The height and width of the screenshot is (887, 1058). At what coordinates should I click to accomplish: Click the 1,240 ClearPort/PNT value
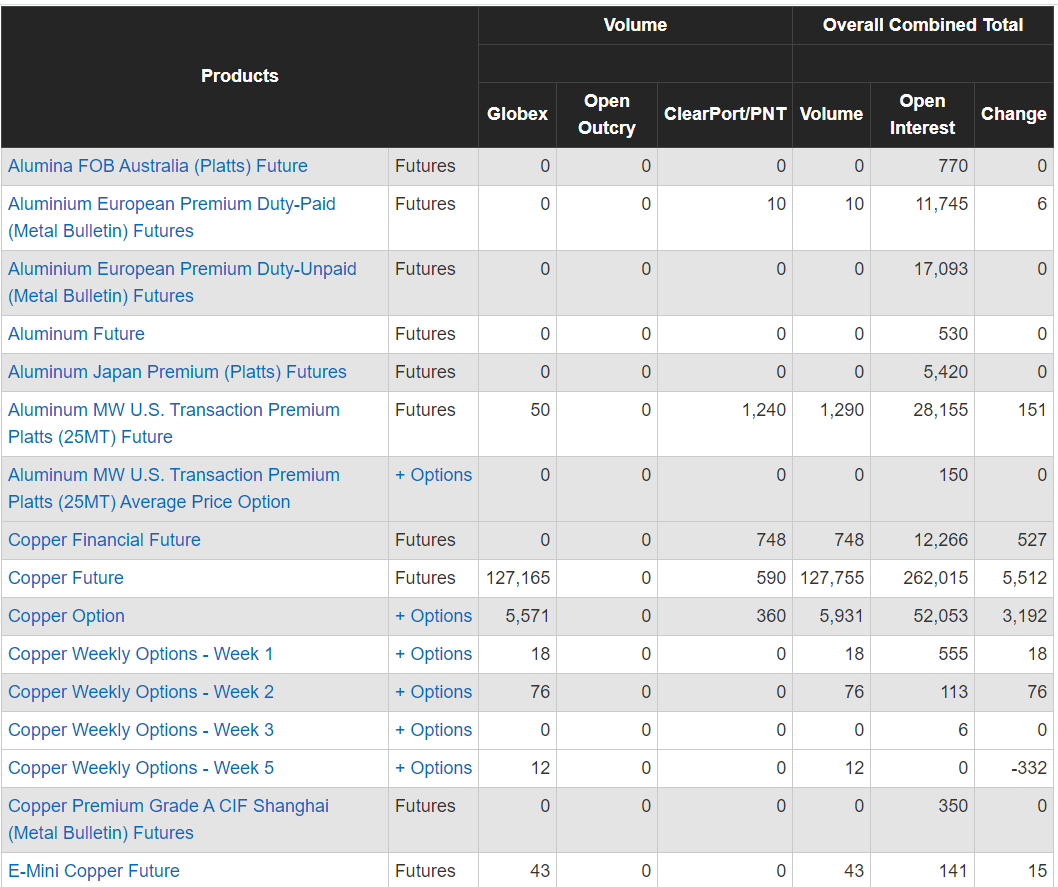pos(764,409)
